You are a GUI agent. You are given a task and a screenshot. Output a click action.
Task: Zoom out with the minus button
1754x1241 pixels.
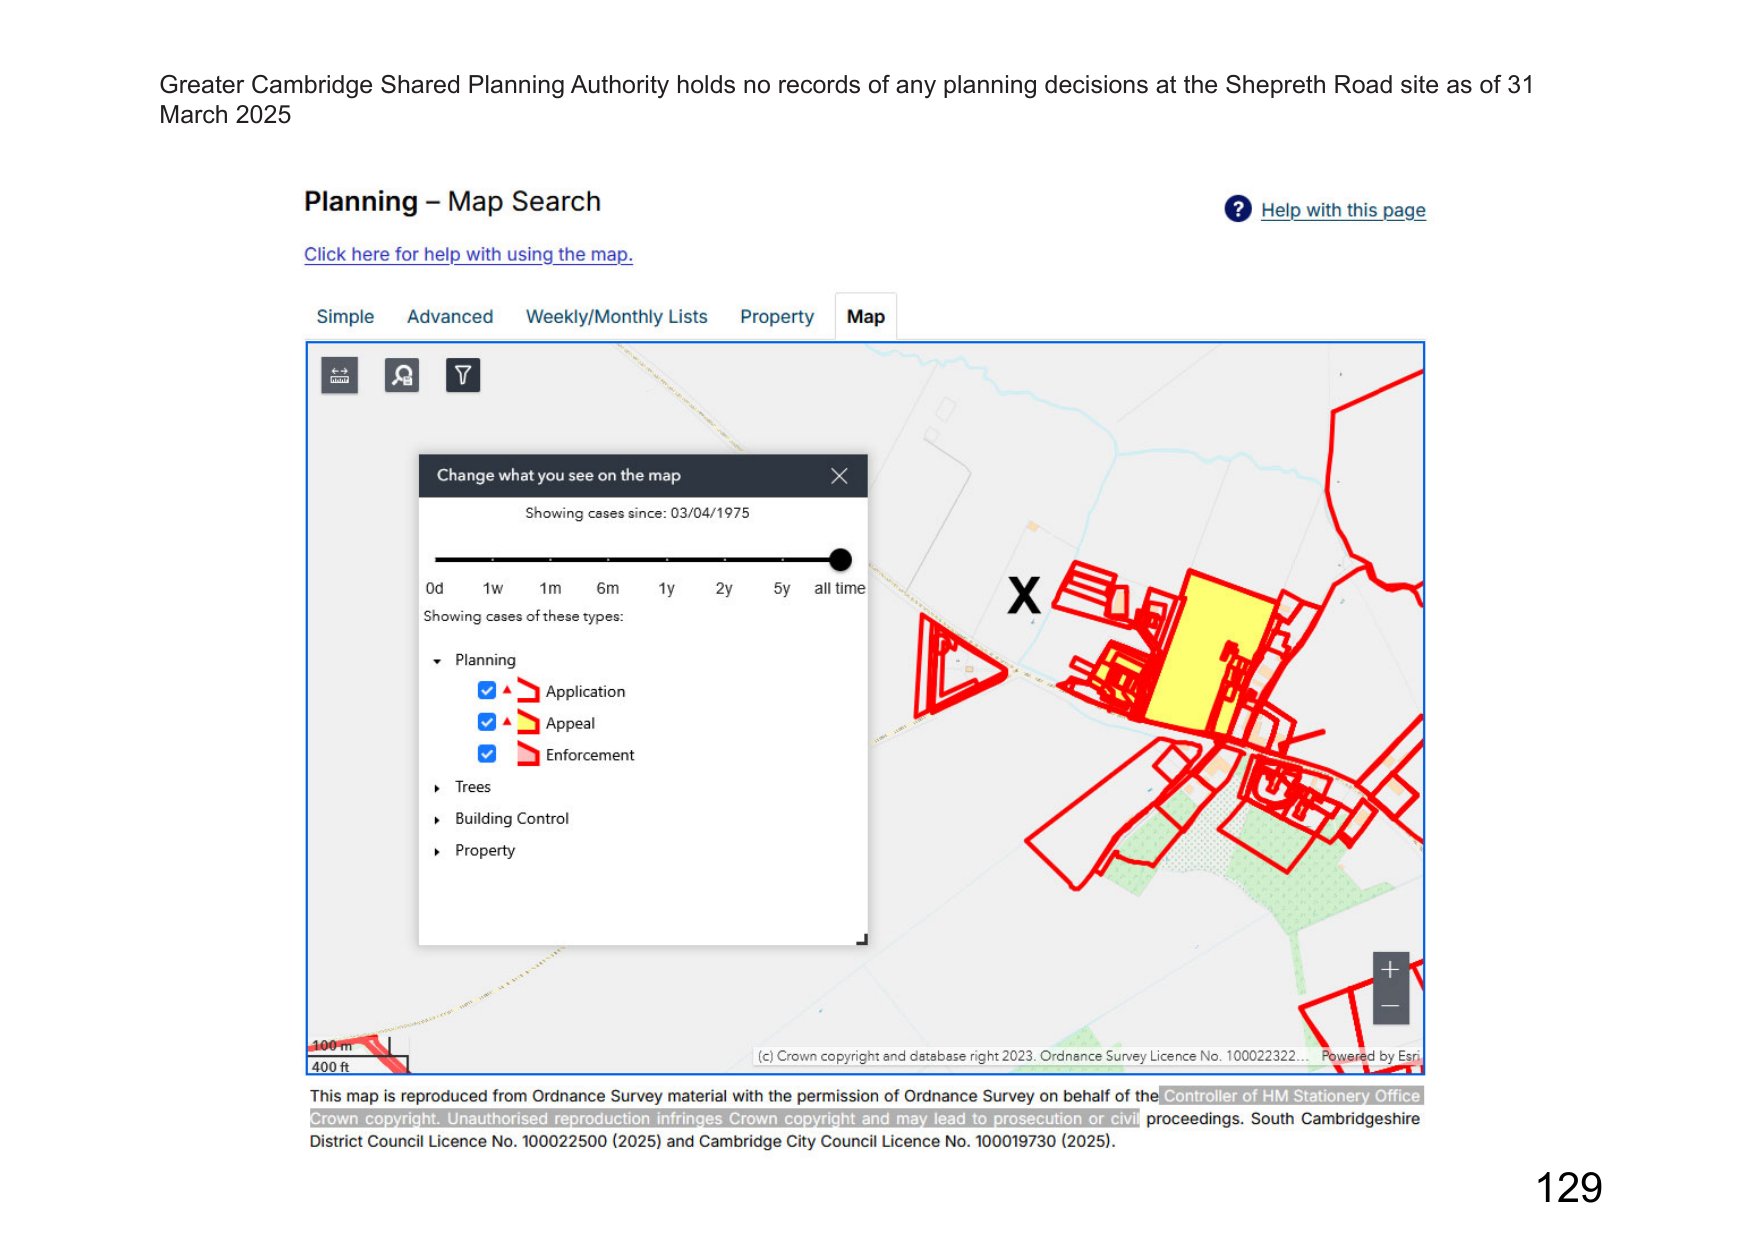tap(1390, 1006)
